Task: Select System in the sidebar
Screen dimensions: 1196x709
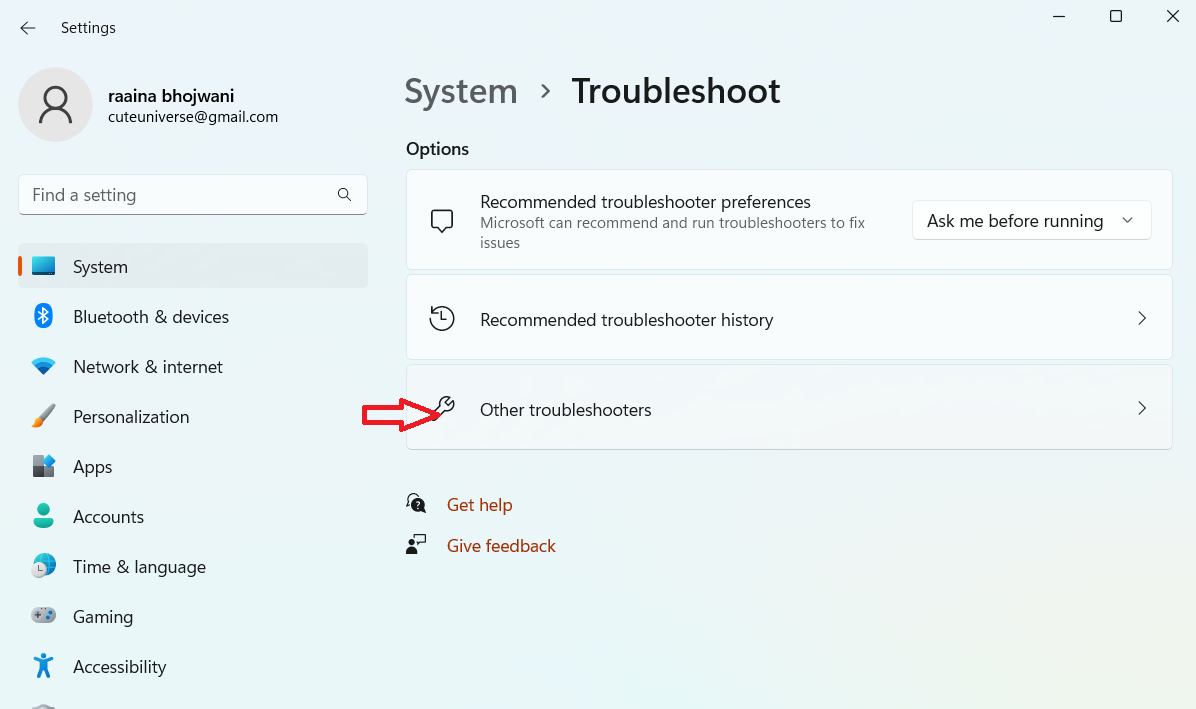Action: (x=100, y=267)
